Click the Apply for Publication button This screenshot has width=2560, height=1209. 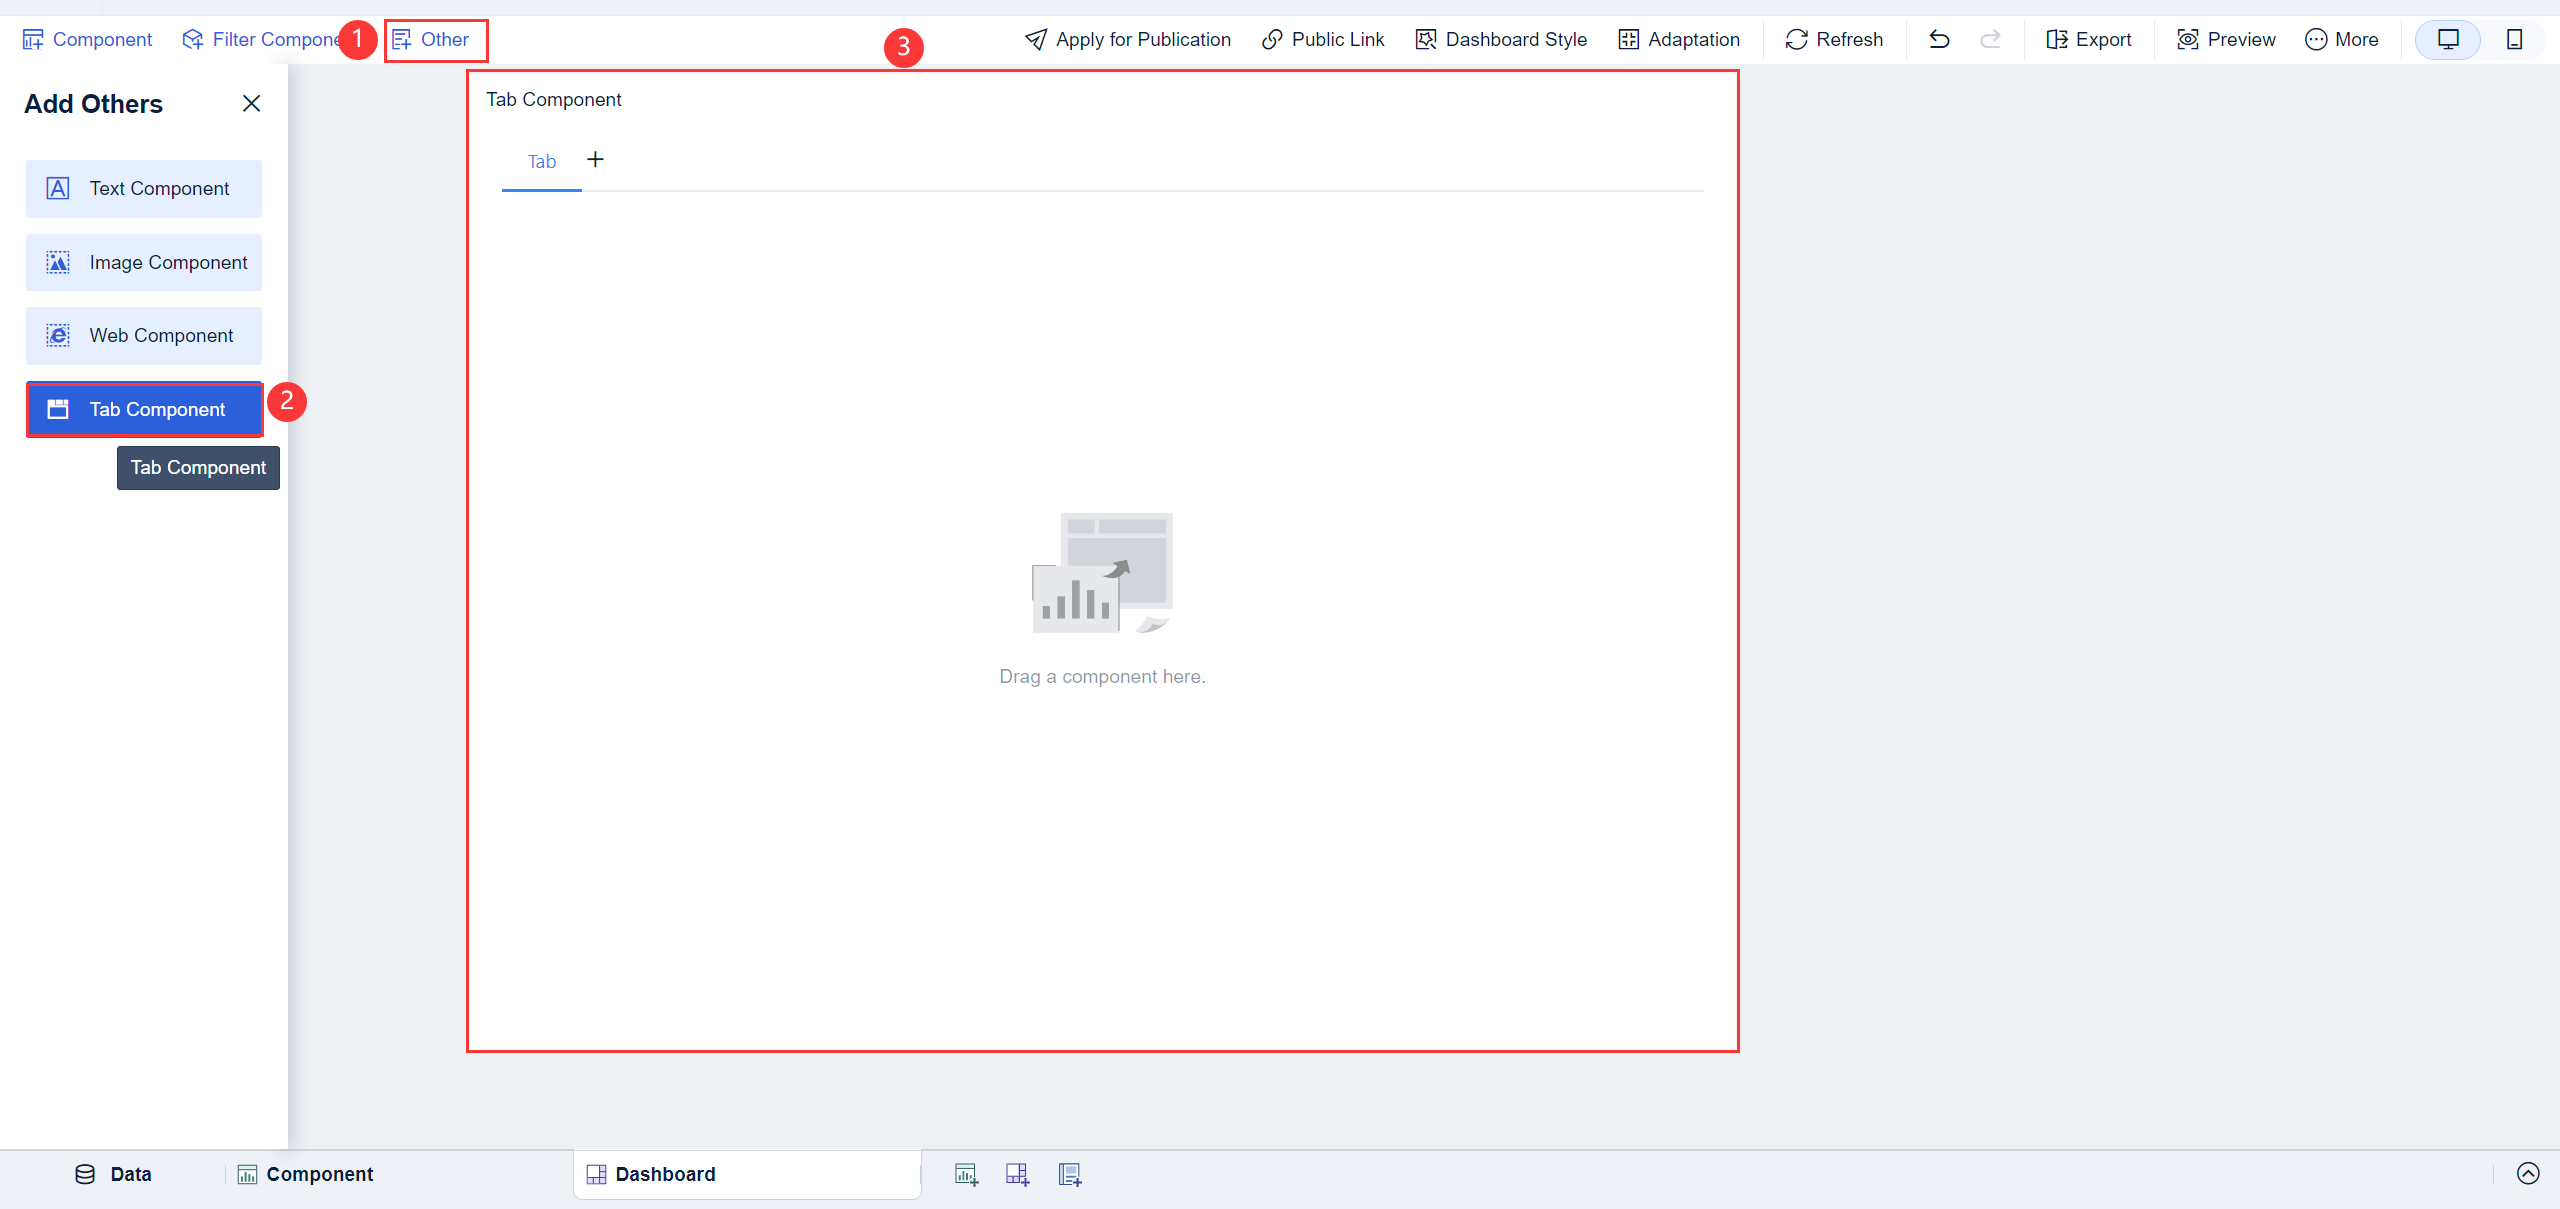click(1127, 39)
